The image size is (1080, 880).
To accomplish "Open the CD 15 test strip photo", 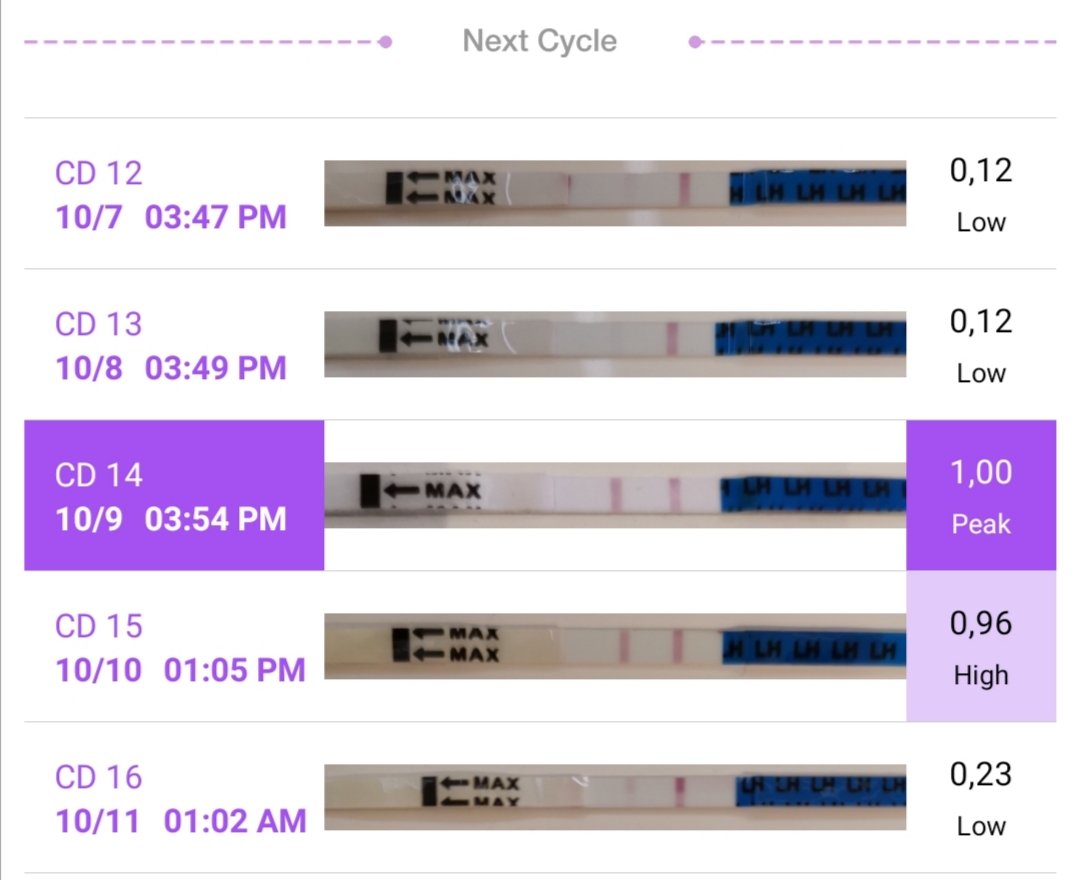I will (x=615, y=646).
